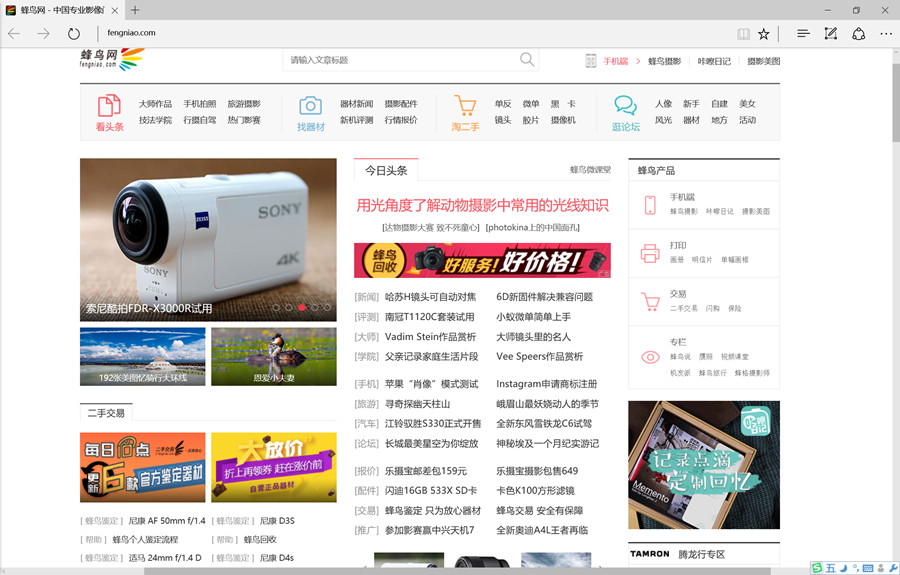Open the Hub lines icon
900x575 pixels.
[x=803, y=34]
